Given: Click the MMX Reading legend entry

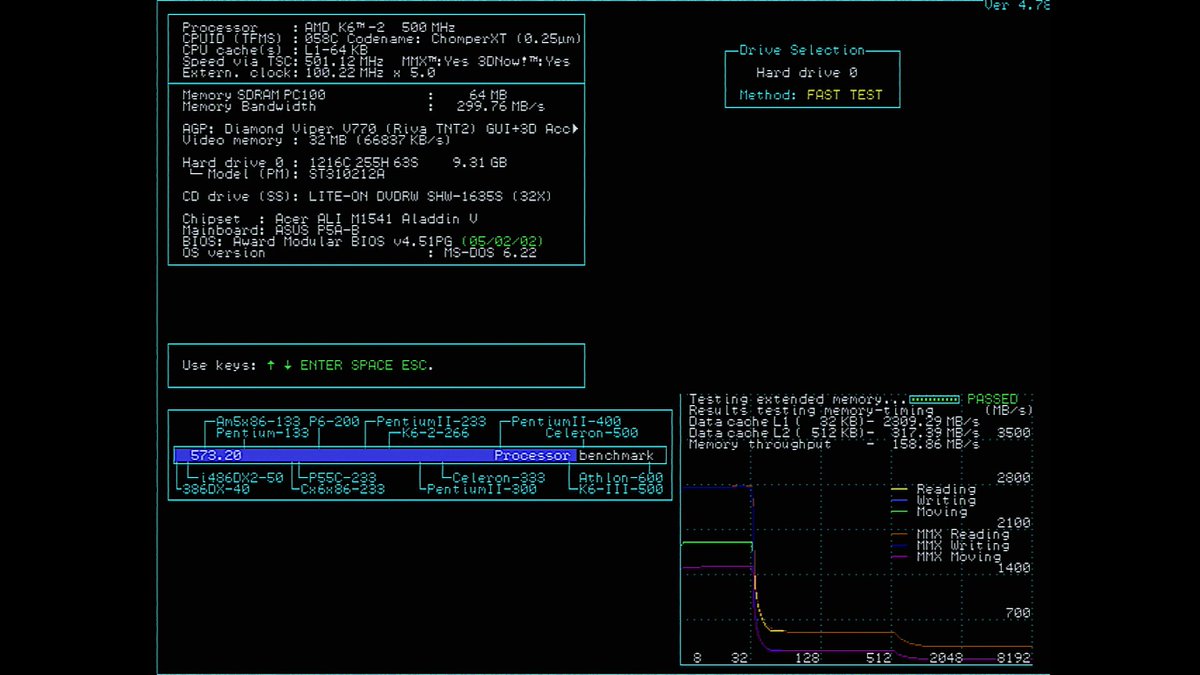Looking at the screenshot, I should 950,534.
